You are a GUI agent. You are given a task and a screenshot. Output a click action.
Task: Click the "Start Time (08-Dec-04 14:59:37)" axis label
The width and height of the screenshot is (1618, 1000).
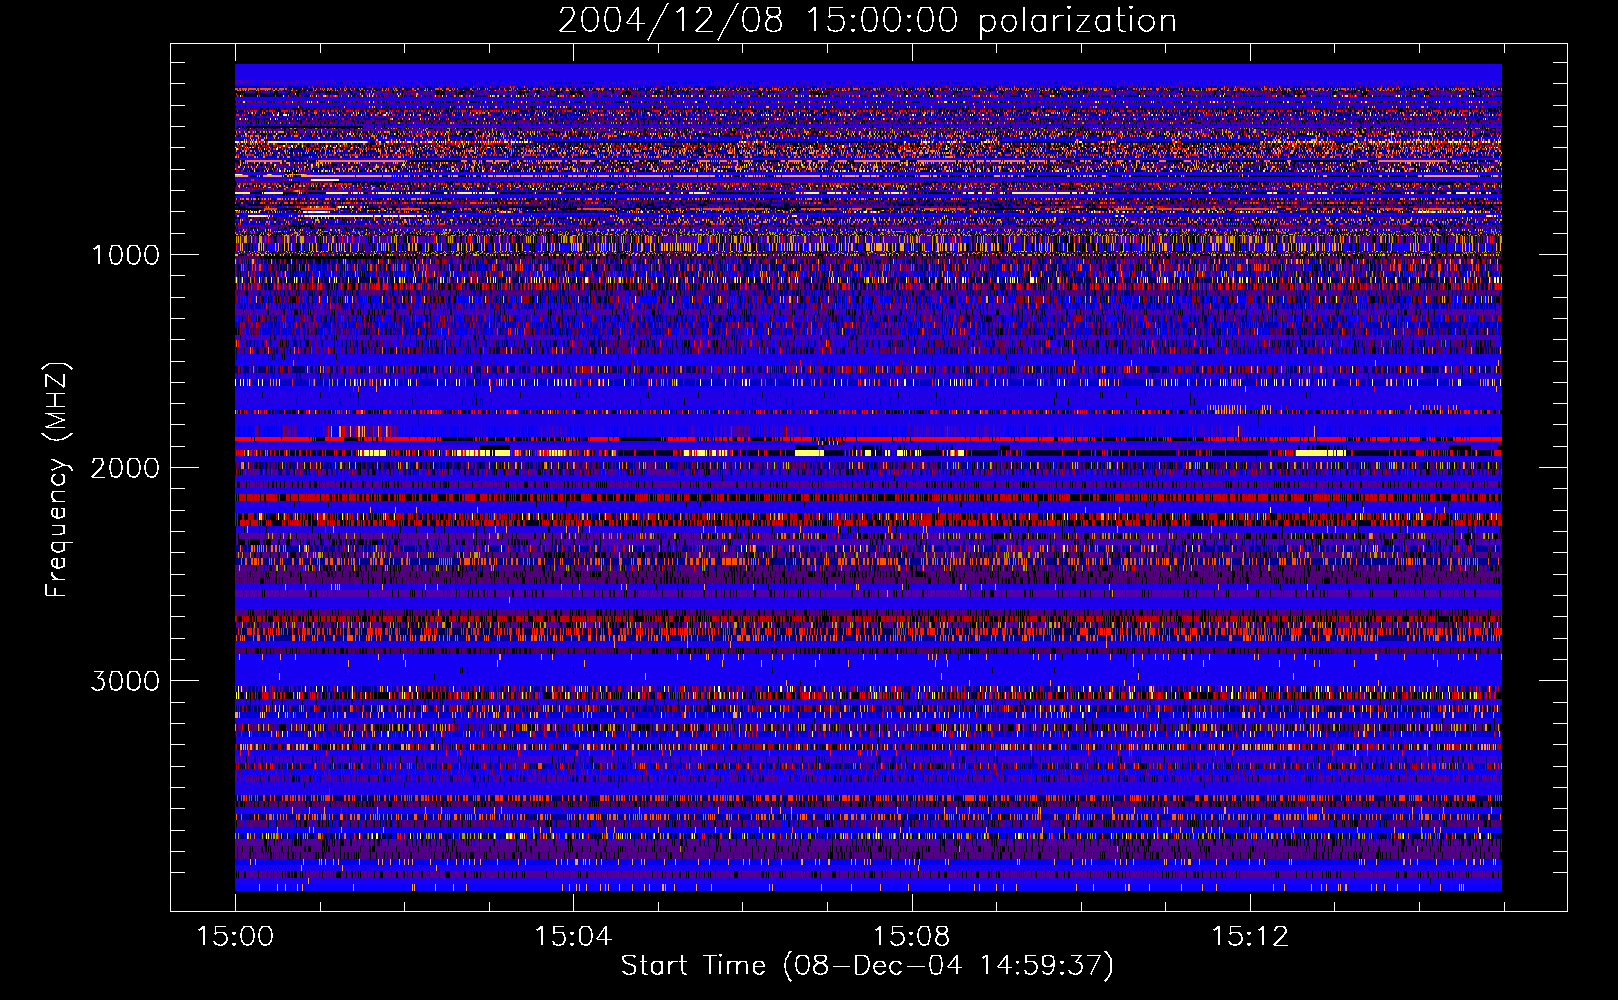(x=867, y=966)
